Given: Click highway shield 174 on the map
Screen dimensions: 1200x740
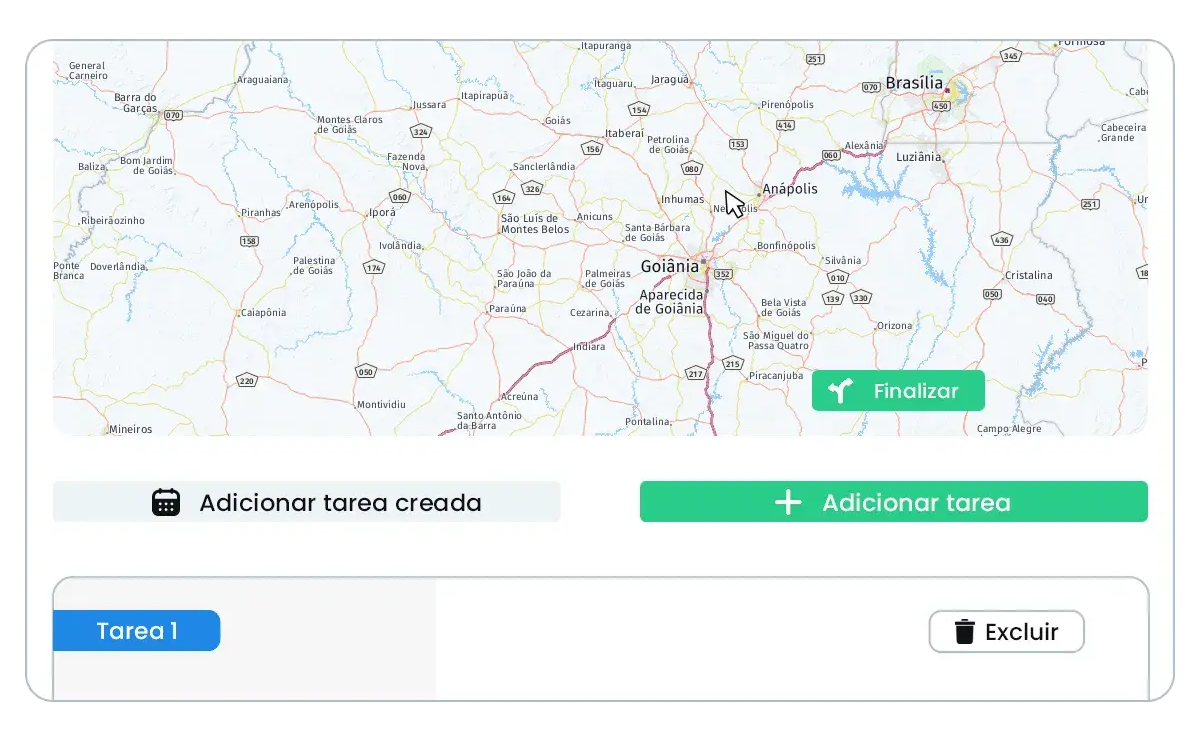Looking at the screenshot, I should pyautogui.click(x=374, y=267).
